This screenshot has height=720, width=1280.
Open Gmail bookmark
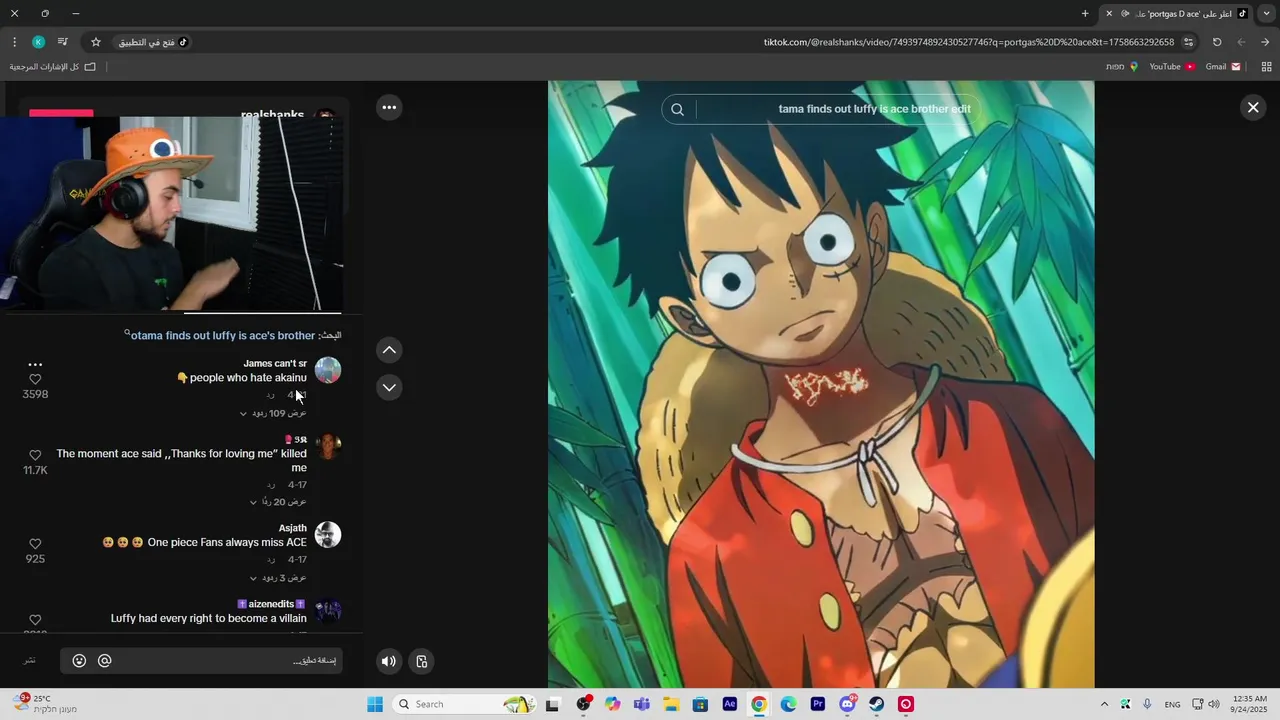[x=1222, y=67]
